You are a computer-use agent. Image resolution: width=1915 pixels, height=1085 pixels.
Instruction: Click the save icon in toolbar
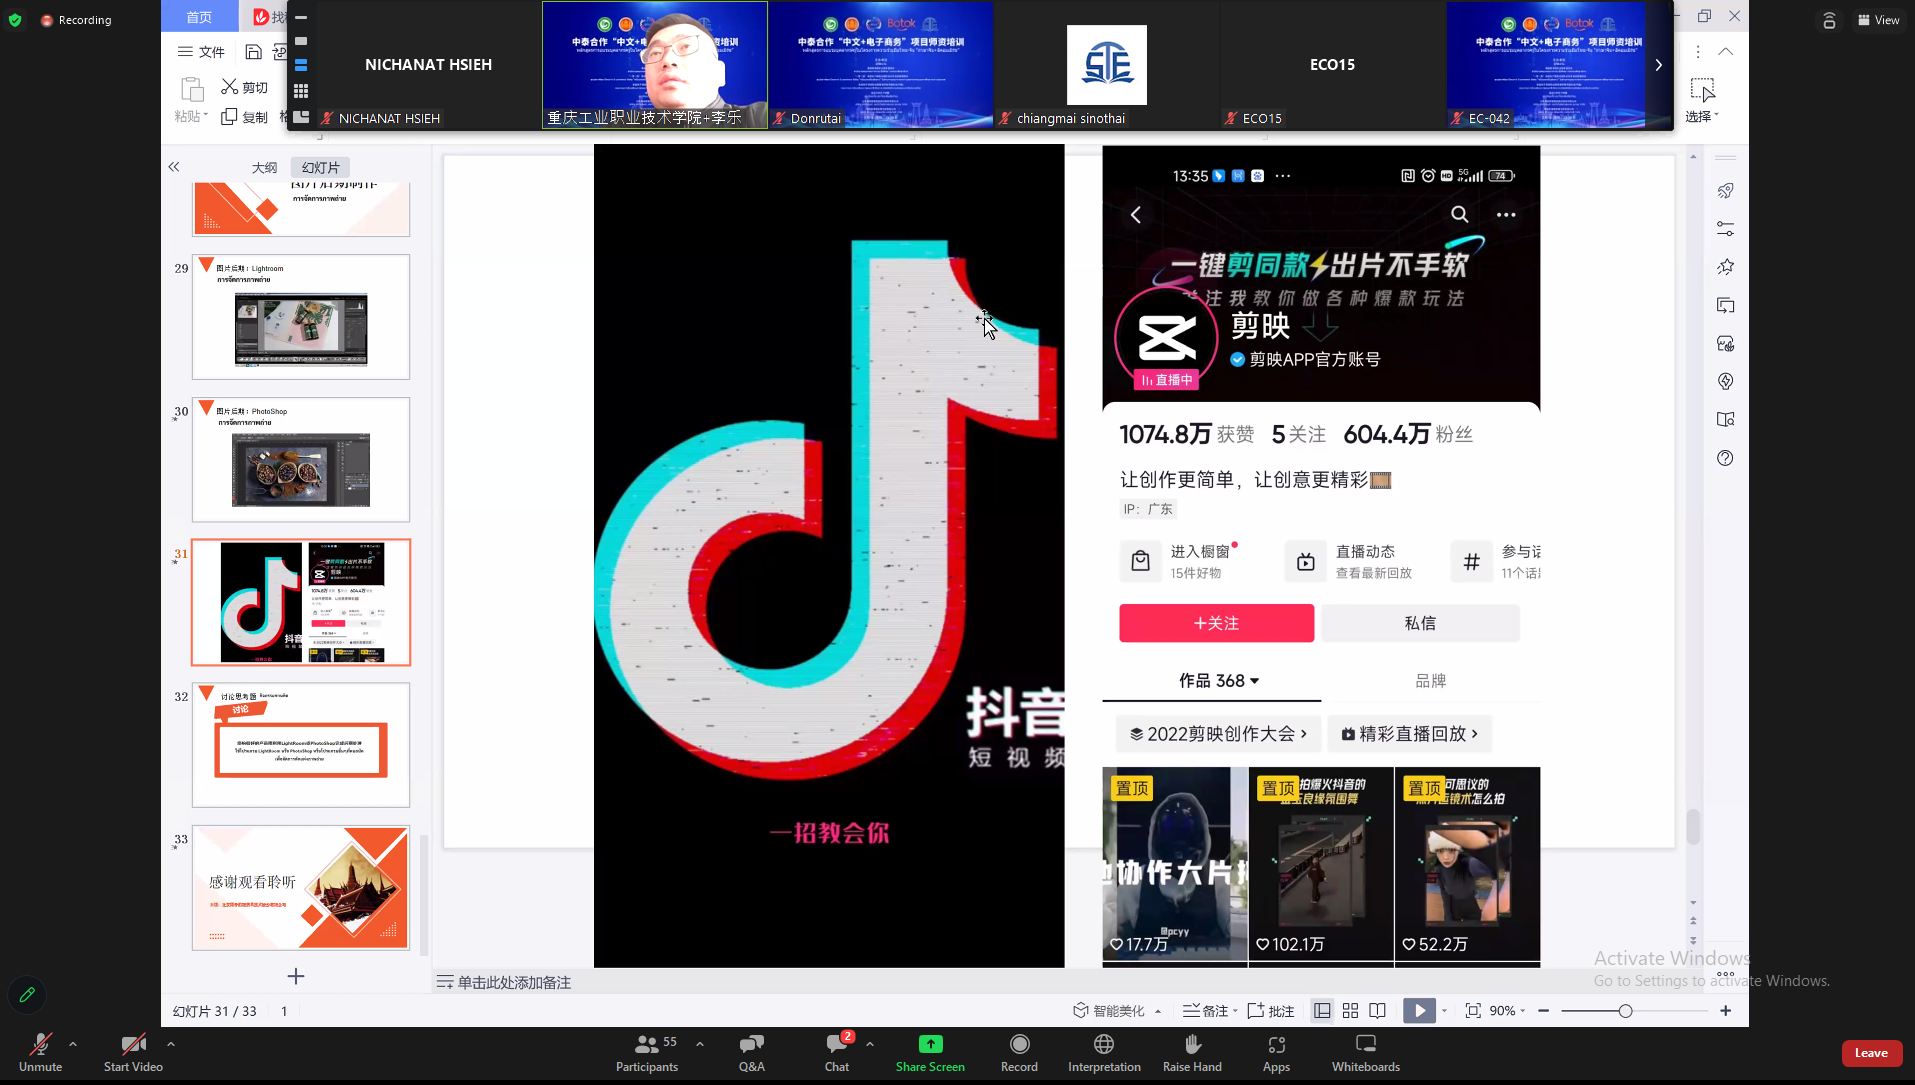(x=254, y=52)
